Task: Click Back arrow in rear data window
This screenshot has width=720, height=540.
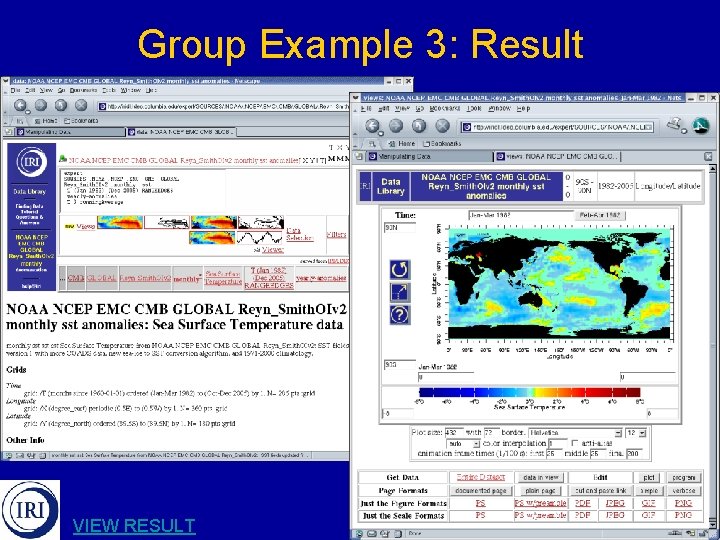Action: pos(20,105)
